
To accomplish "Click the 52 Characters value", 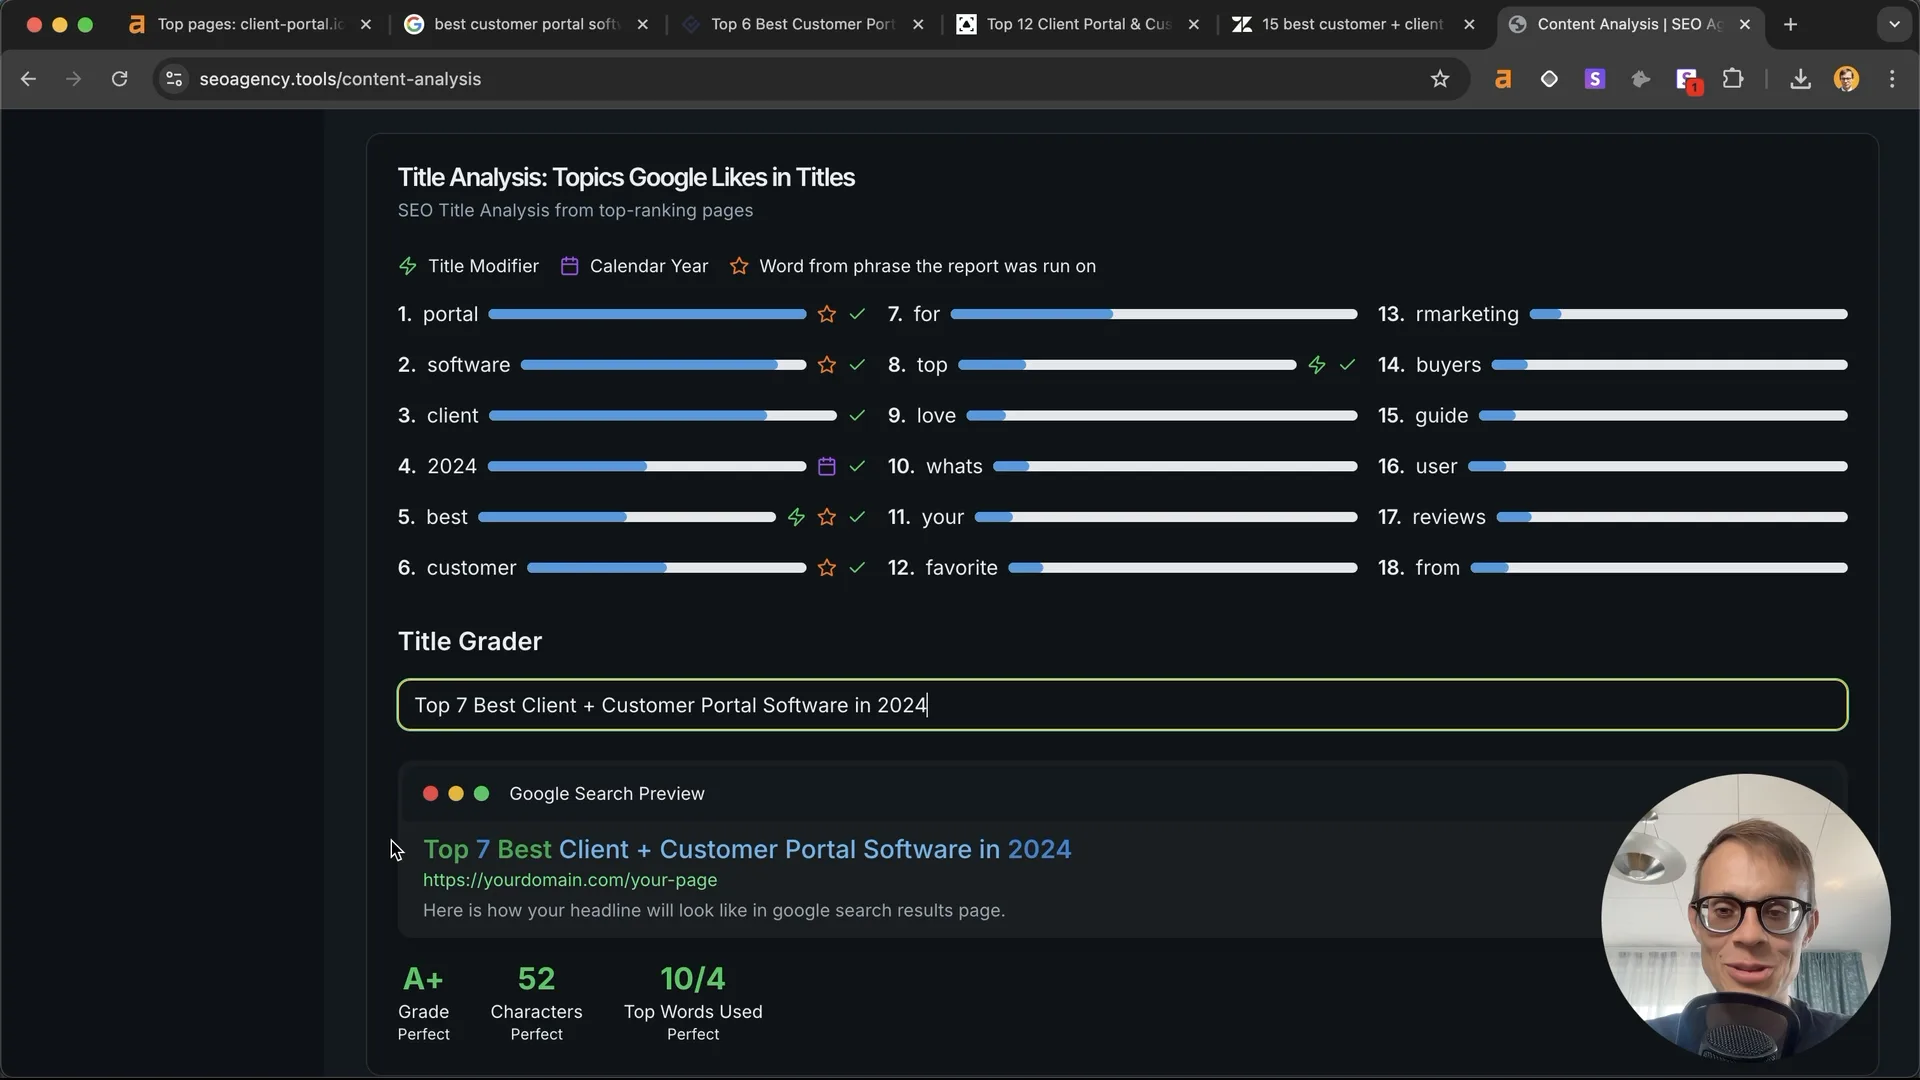I will point(536,979).
